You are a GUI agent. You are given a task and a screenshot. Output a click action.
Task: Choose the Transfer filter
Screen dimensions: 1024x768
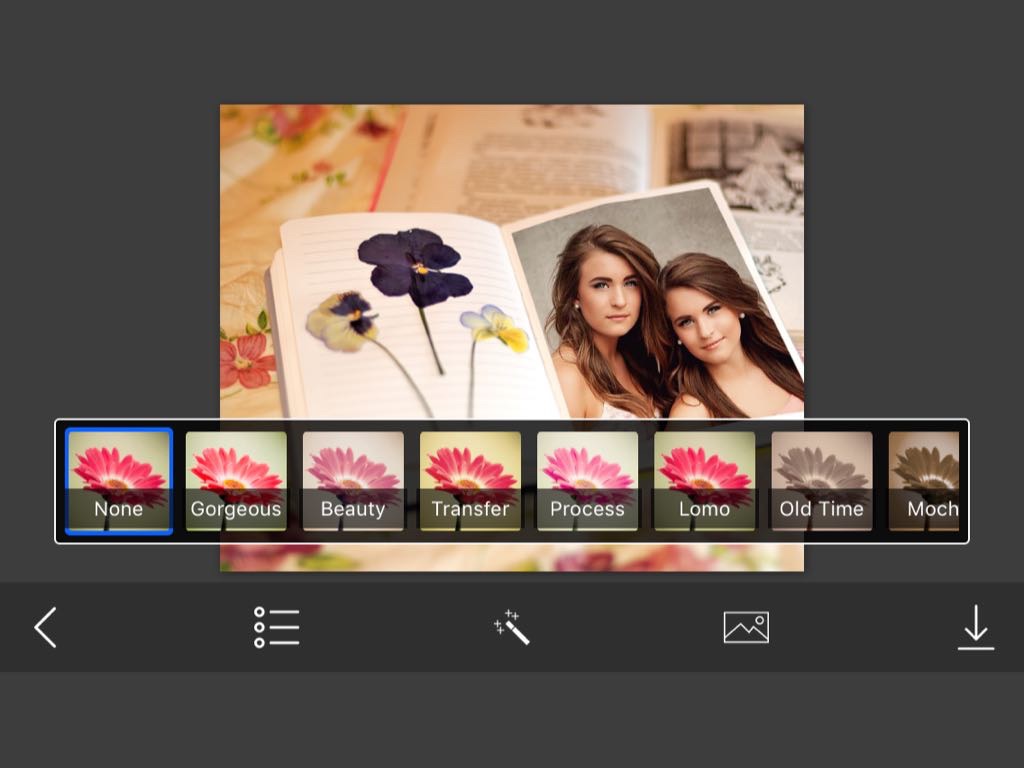coord(470,481)
